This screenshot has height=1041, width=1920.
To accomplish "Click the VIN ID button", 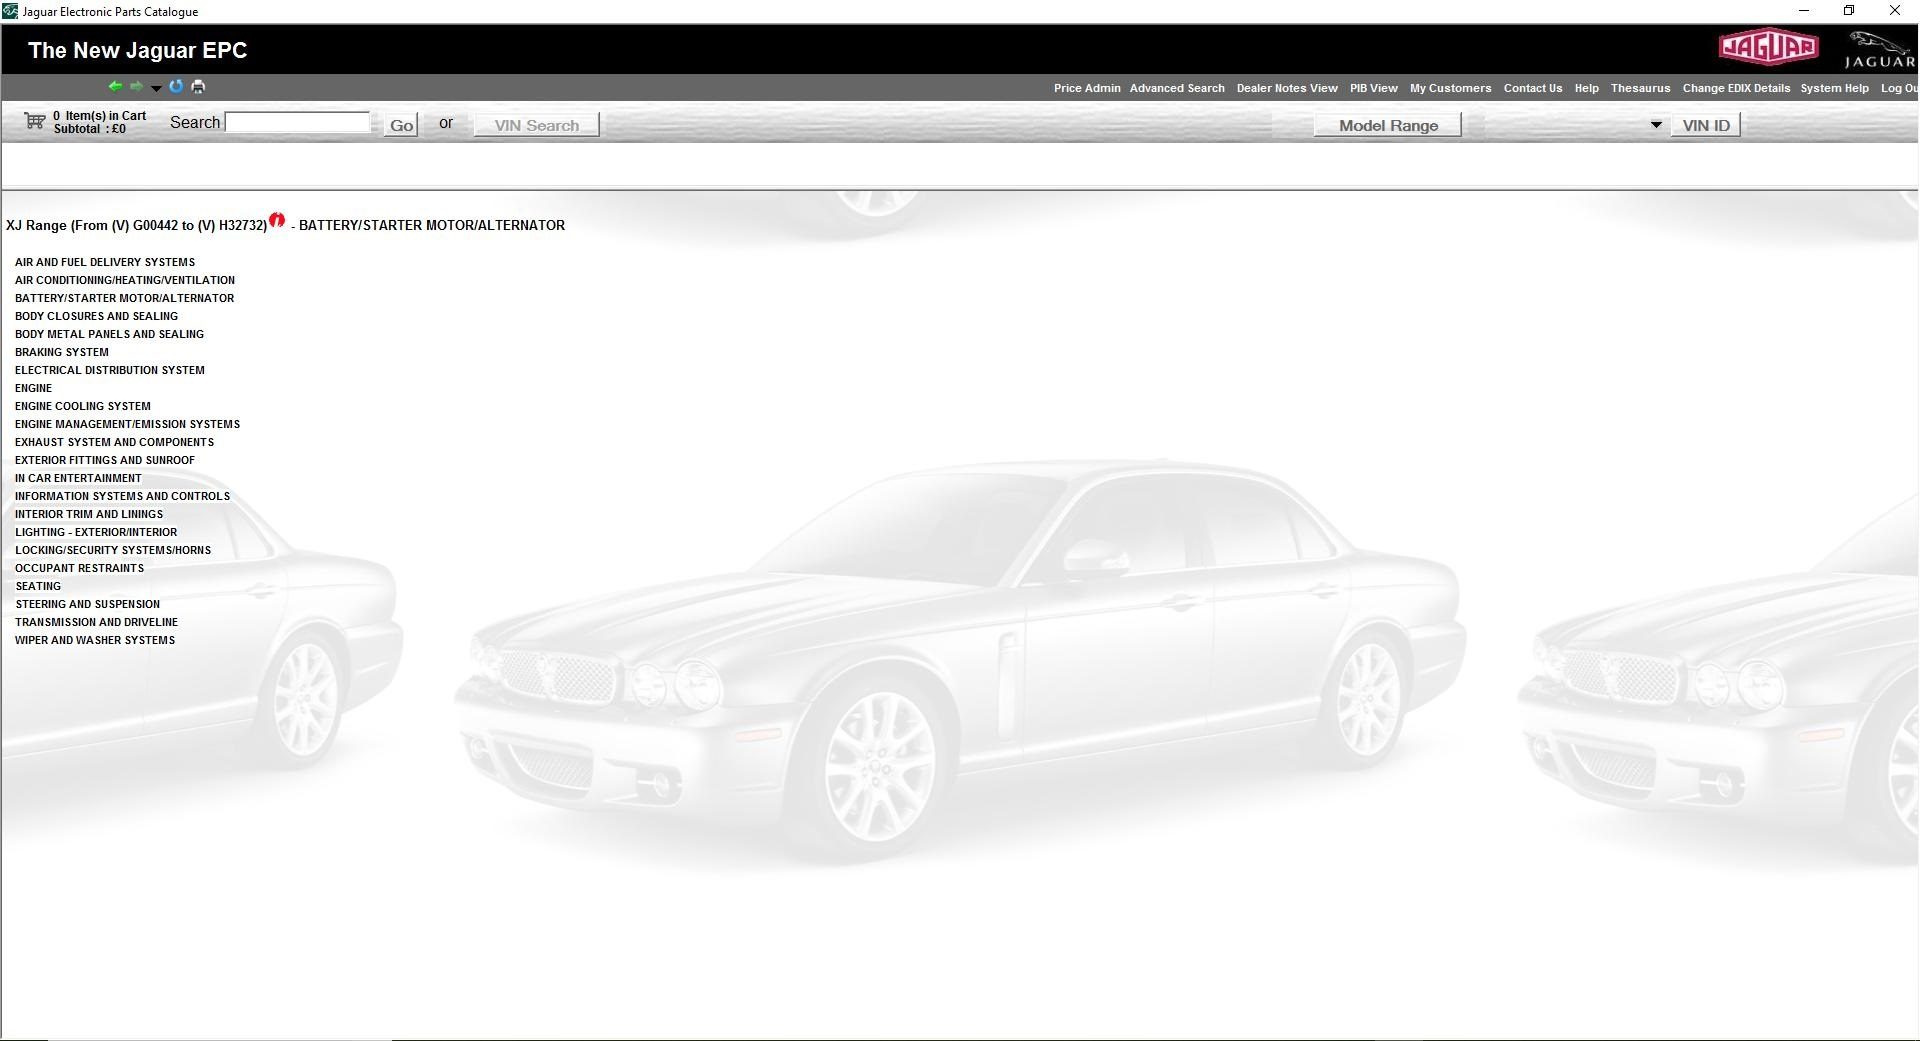I will 1705,125.
